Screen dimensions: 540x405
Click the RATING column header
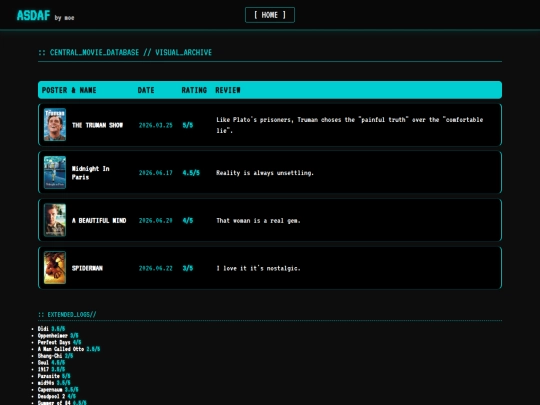click(194, 90)
